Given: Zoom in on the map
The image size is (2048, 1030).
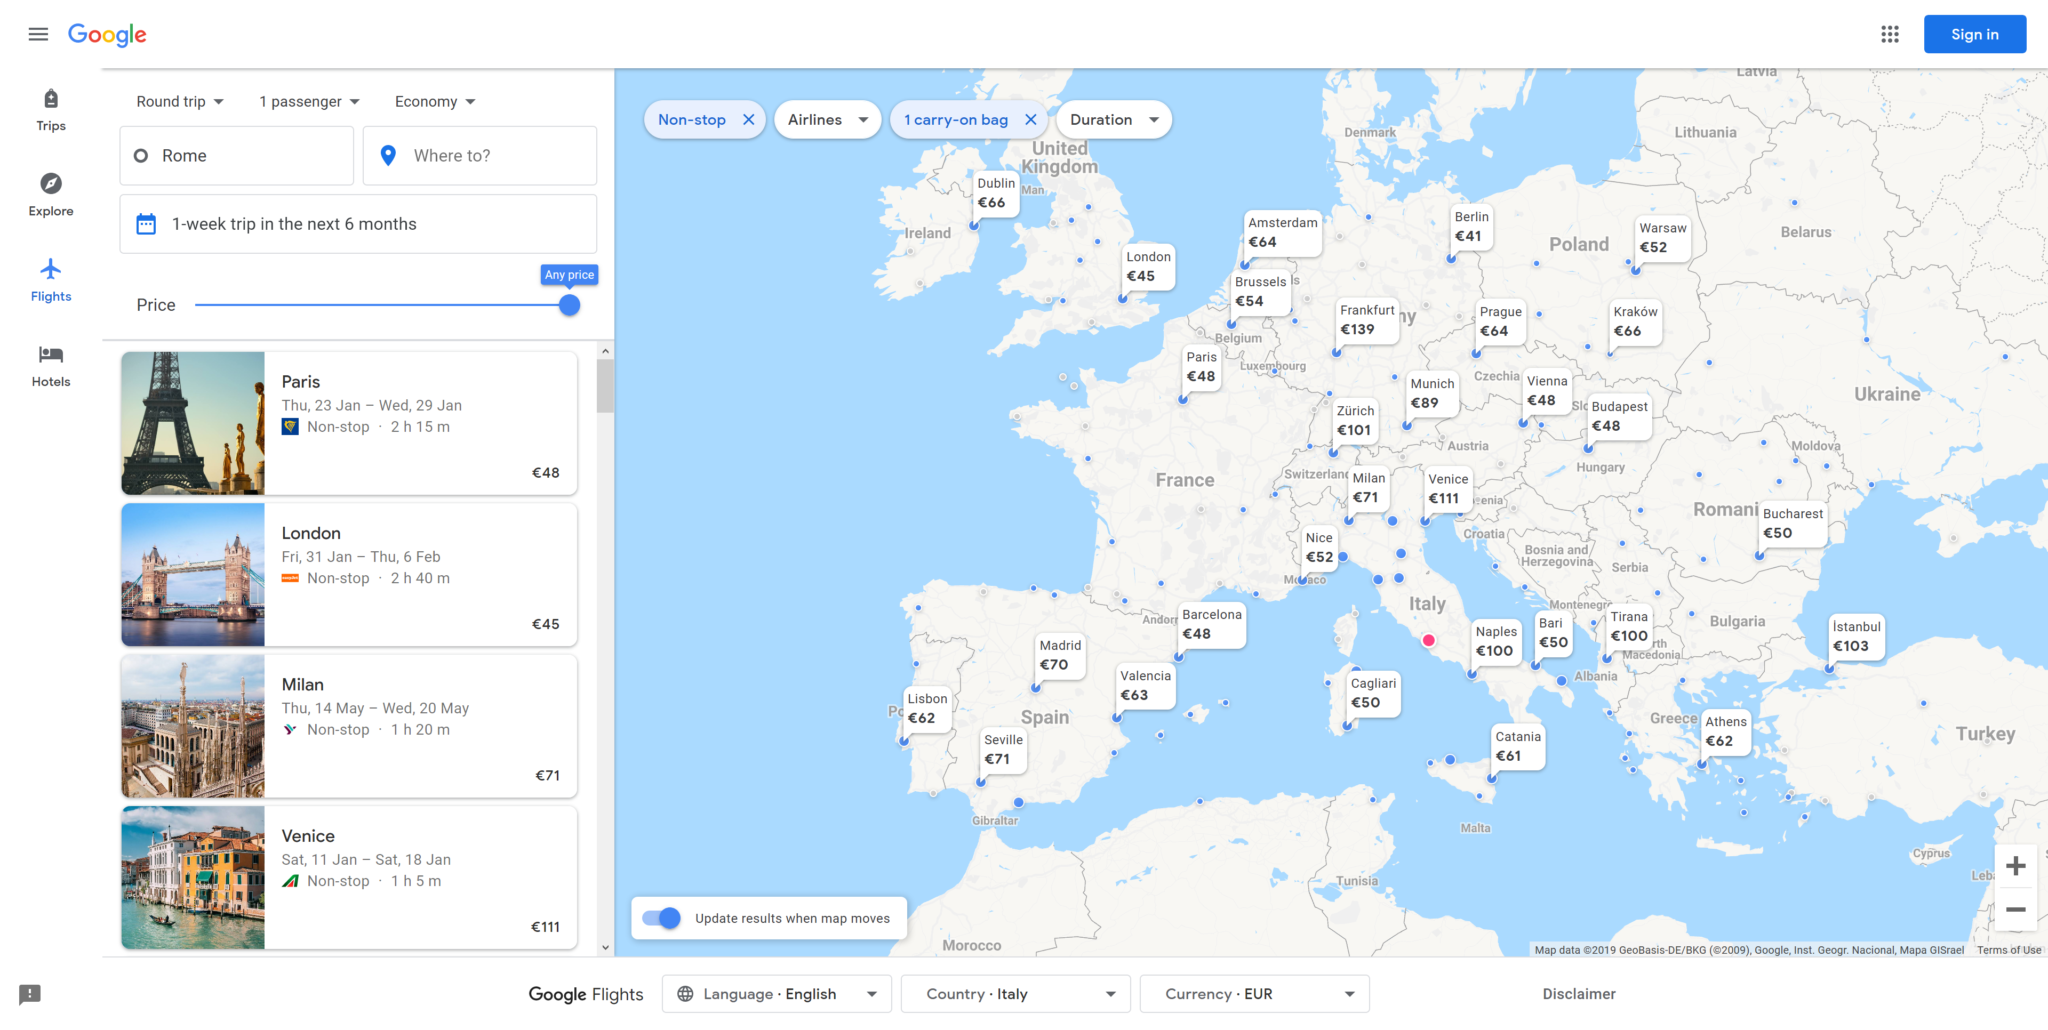Looking at the screenshot, I should [2016, 866].
